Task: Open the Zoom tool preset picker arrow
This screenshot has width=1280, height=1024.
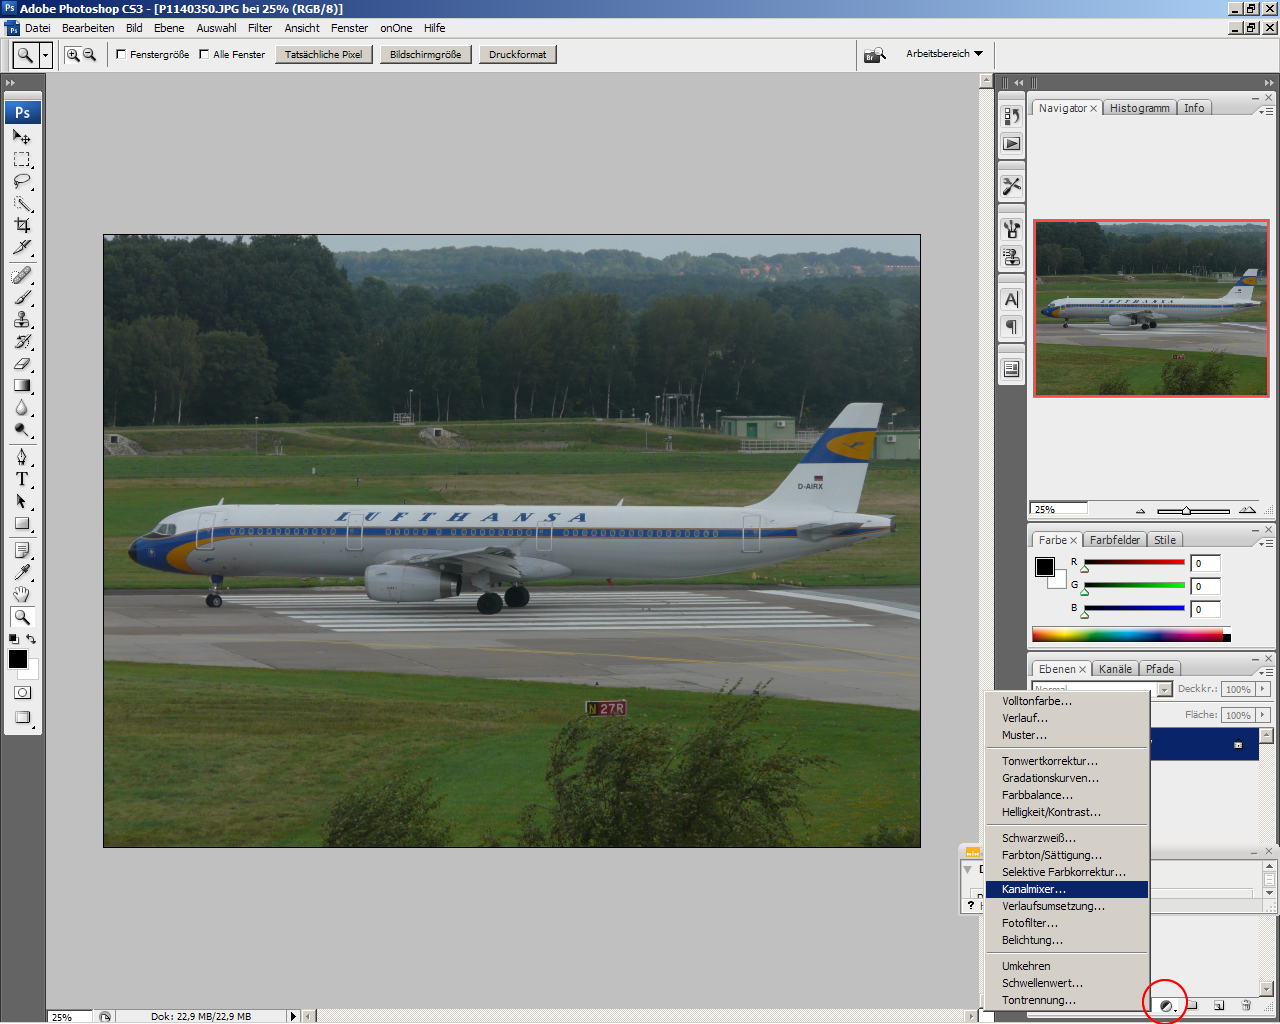Action: pos(46,55)
